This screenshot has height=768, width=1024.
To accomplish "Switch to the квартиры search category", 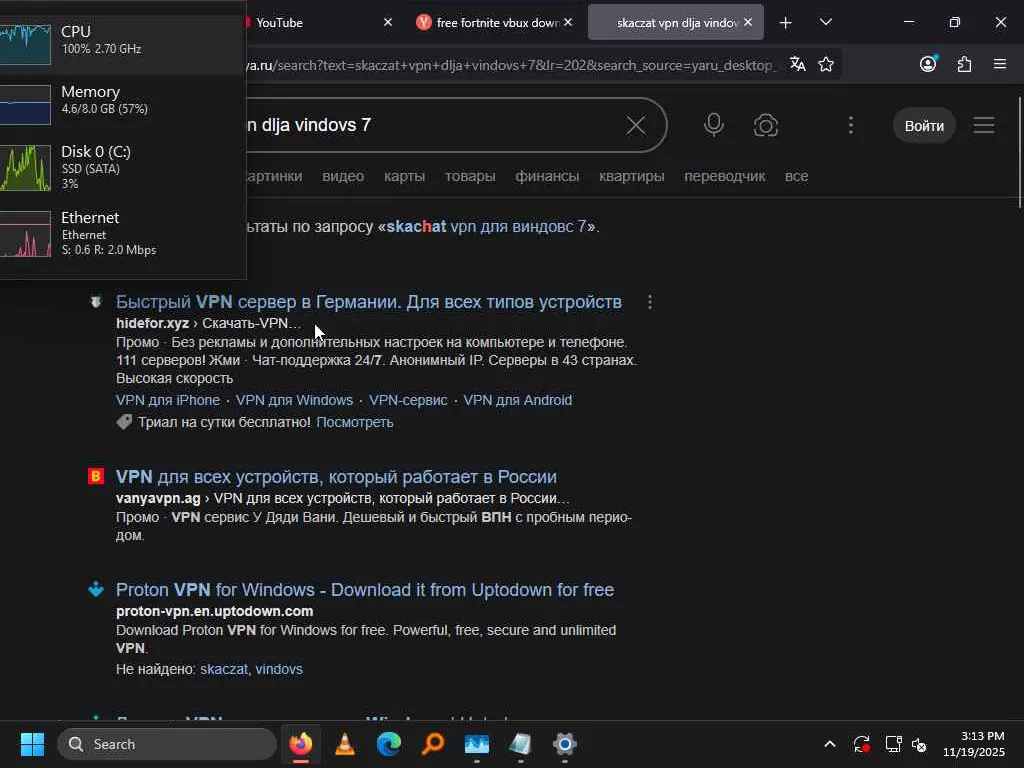I will (632, 176).
